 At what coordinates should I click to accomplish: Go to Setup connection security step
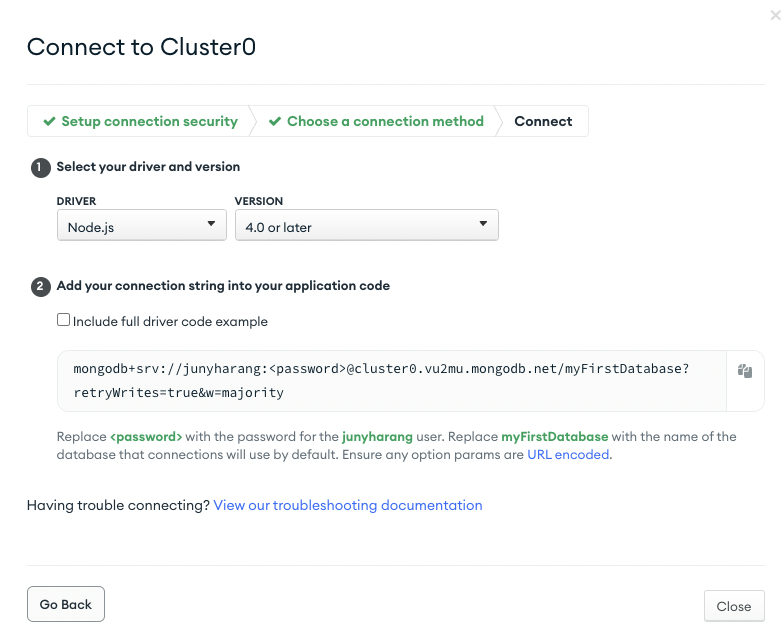(x=140, y=121)
